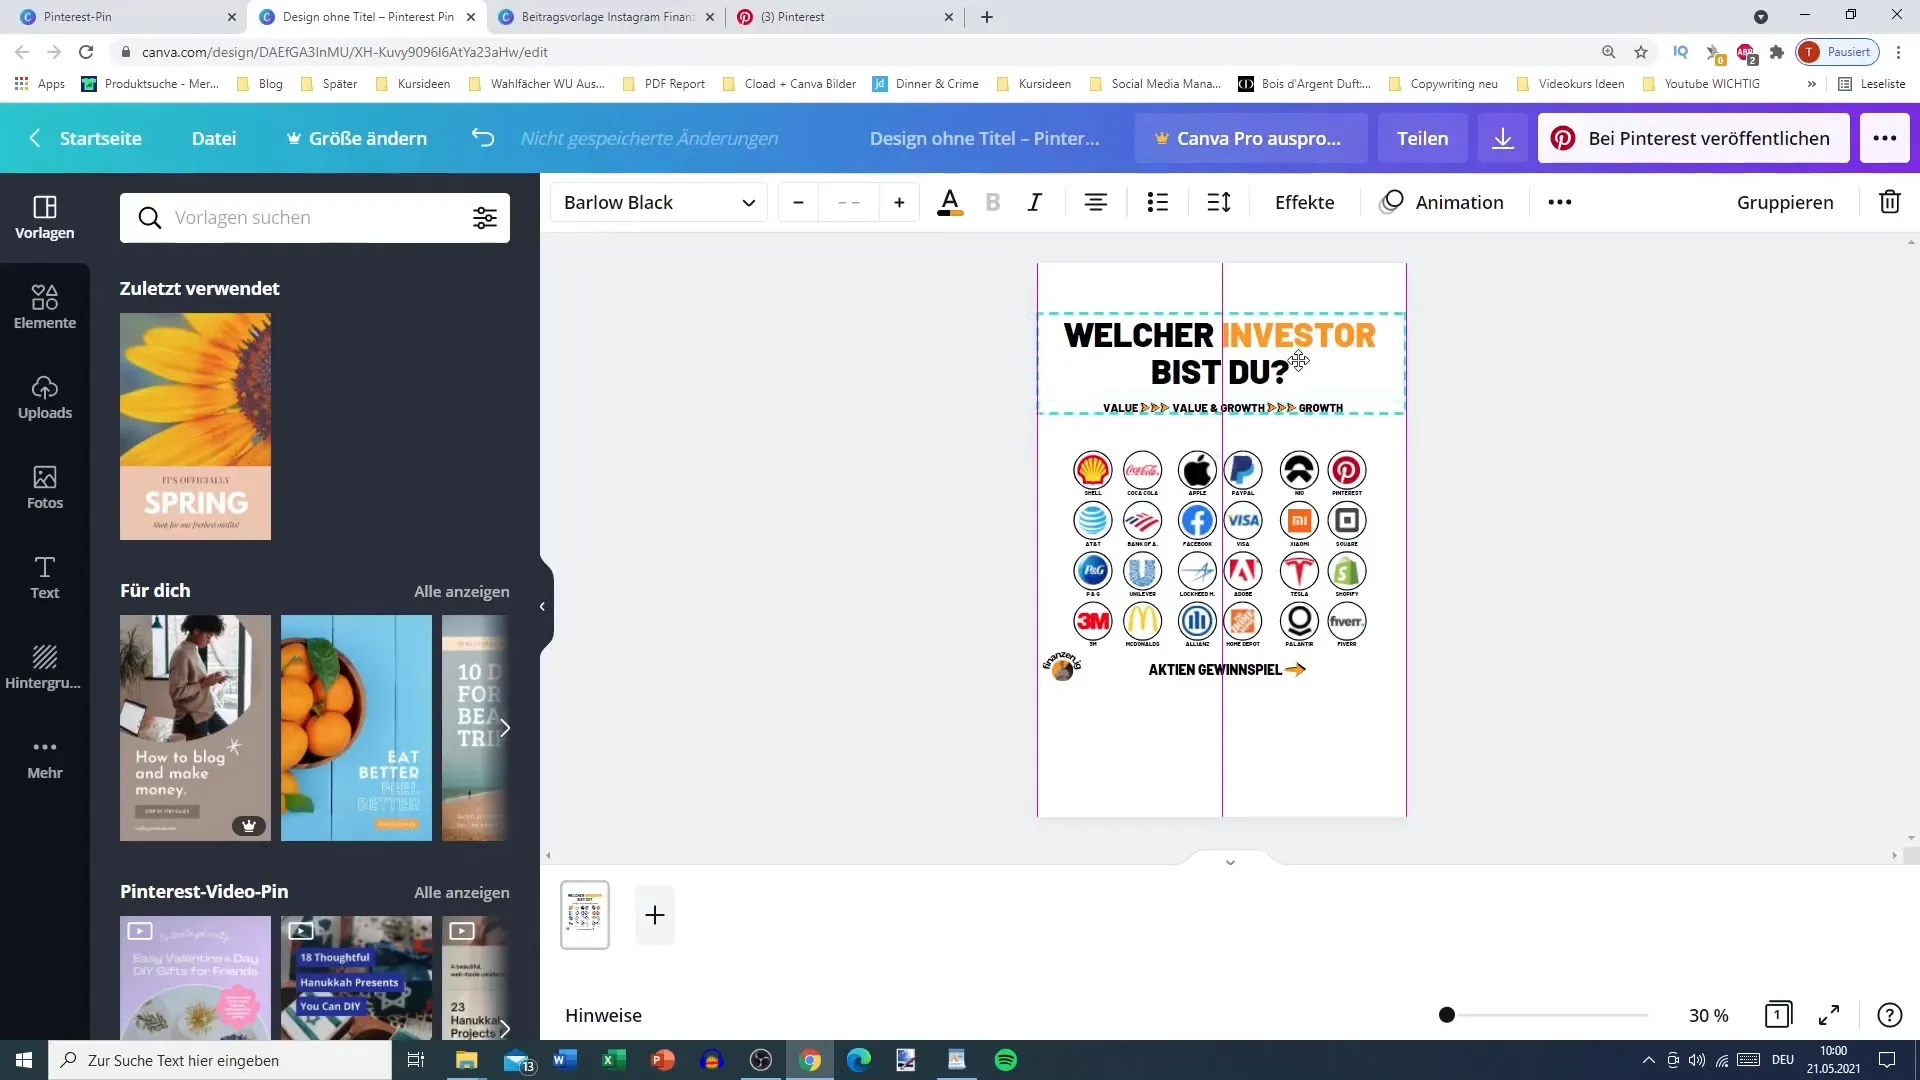Click Bei Pinterest veröffentlichen button
Viewport: 1920px width, 1080px height.
[x=1694, y=138]
